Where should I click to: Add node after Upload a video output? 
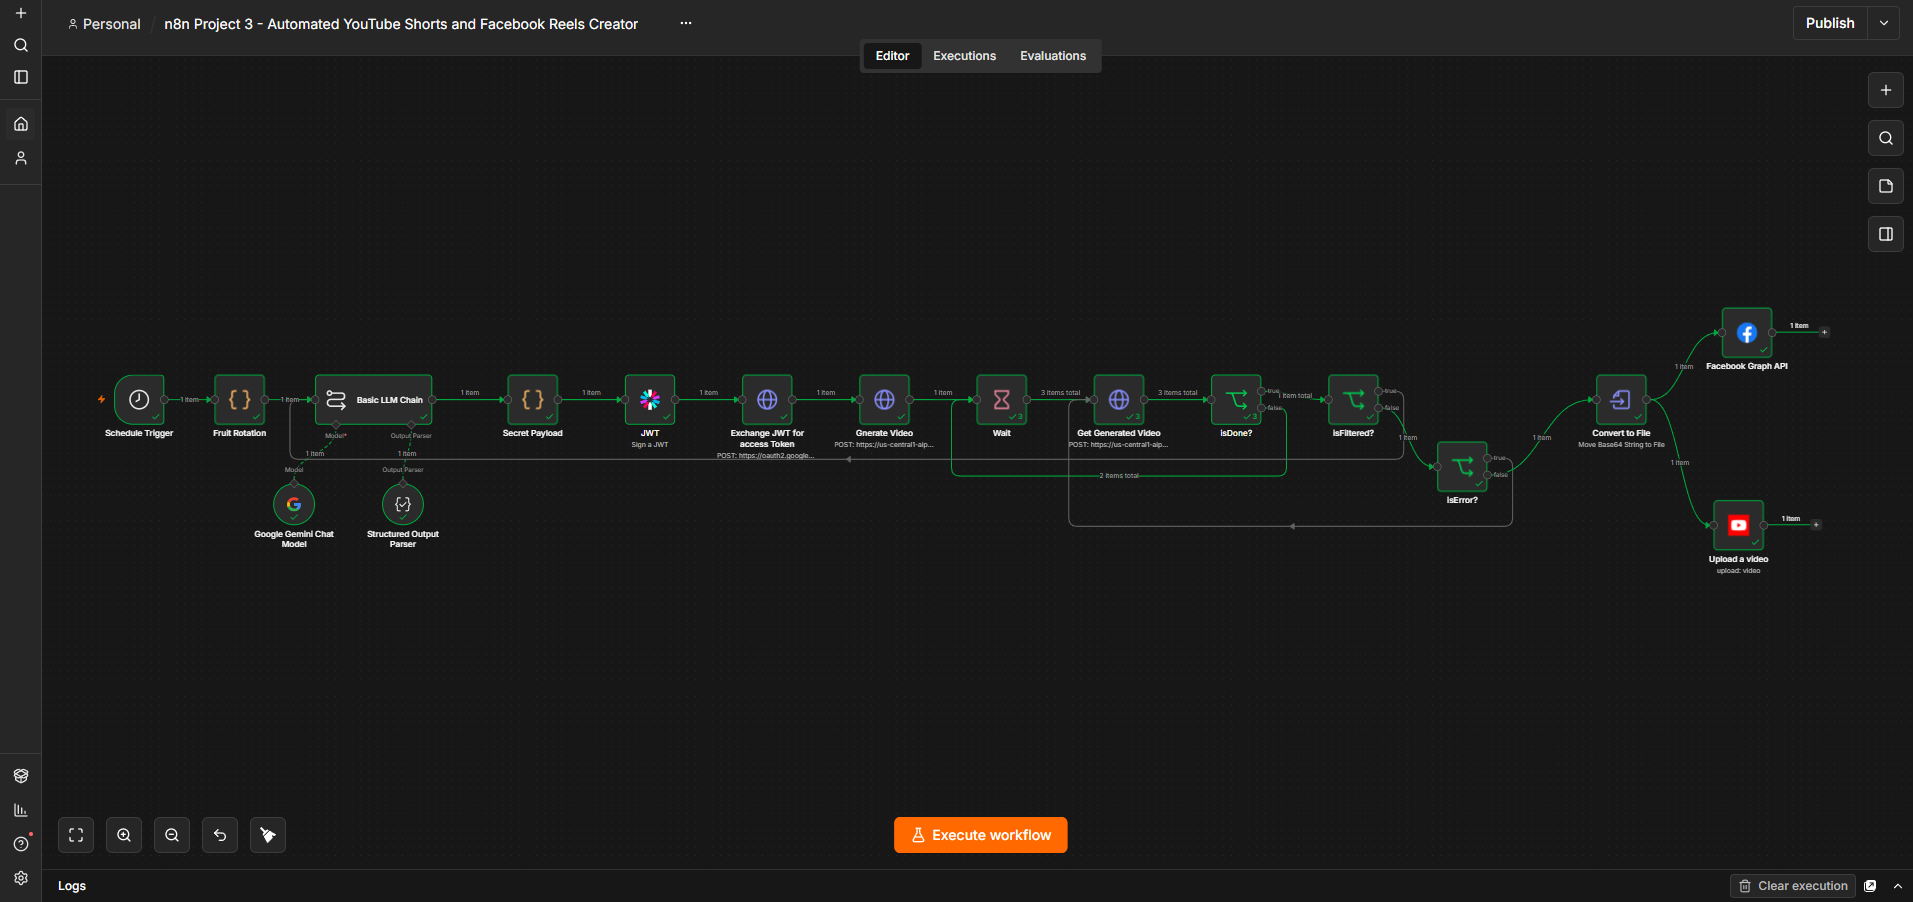click(1816, 525)
